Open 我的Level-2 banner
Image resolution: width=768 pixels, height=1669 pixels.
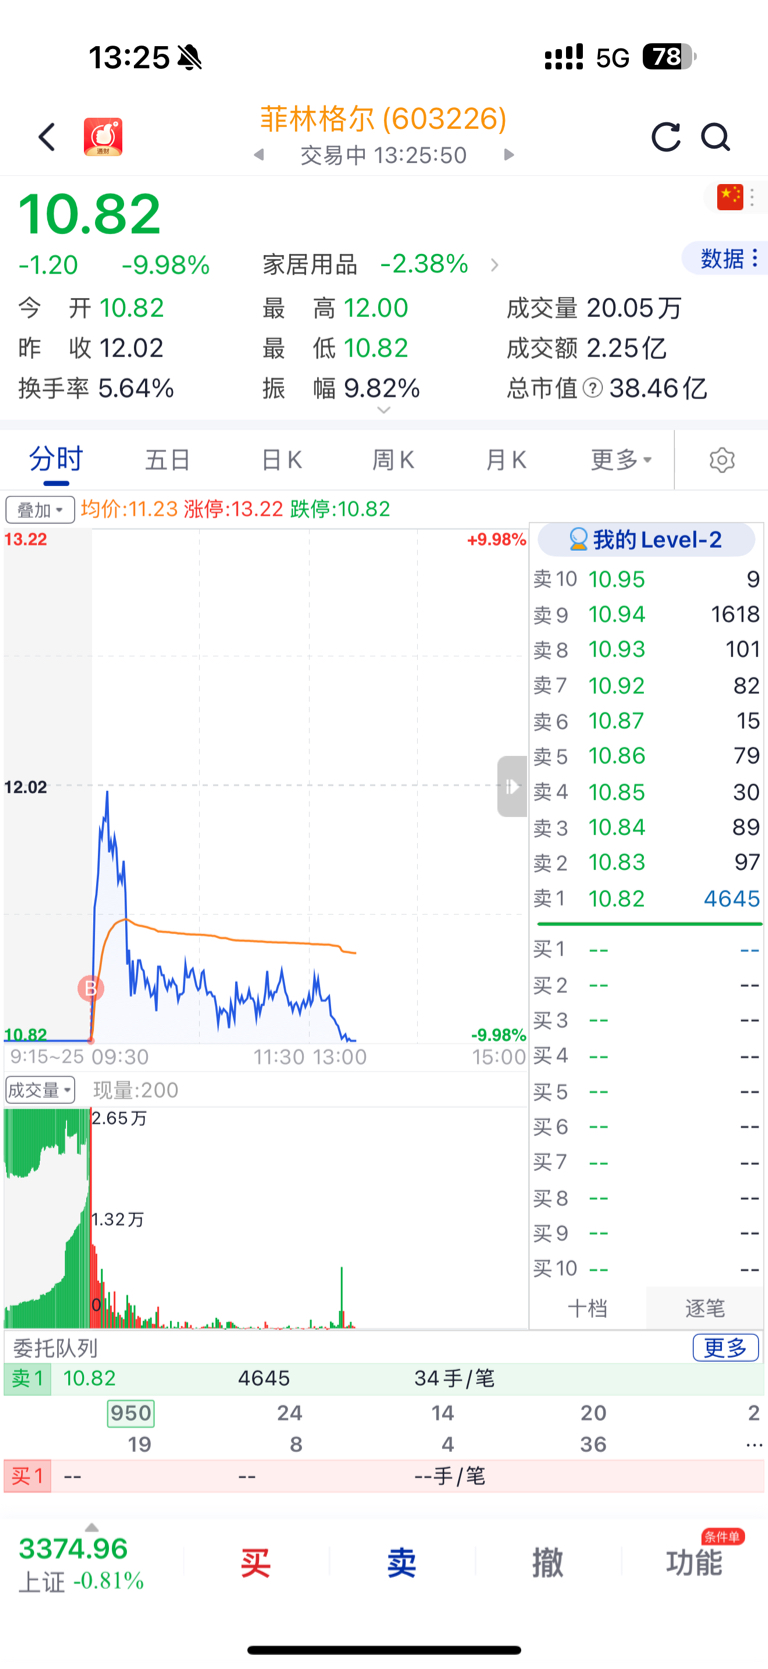(646, 540)
